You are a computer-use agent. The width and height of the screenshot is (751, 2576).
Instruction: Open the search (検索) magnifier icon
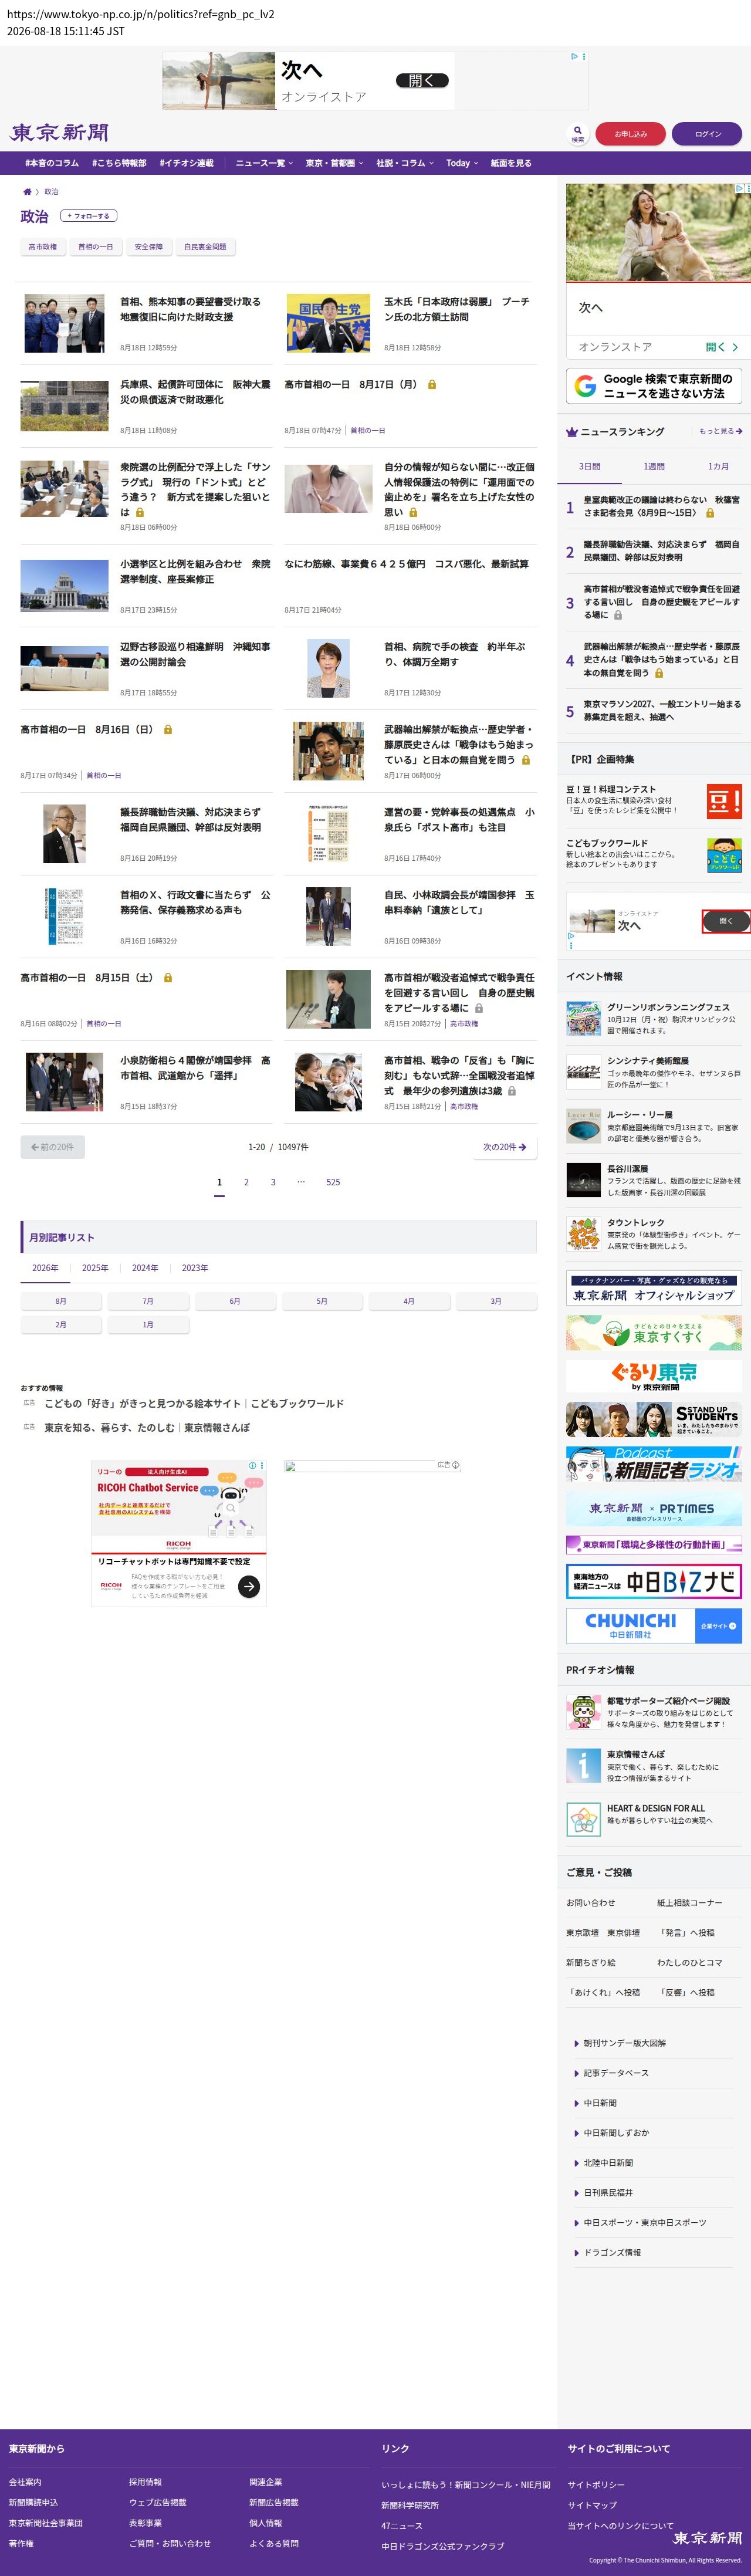click(x=577, y=133)
